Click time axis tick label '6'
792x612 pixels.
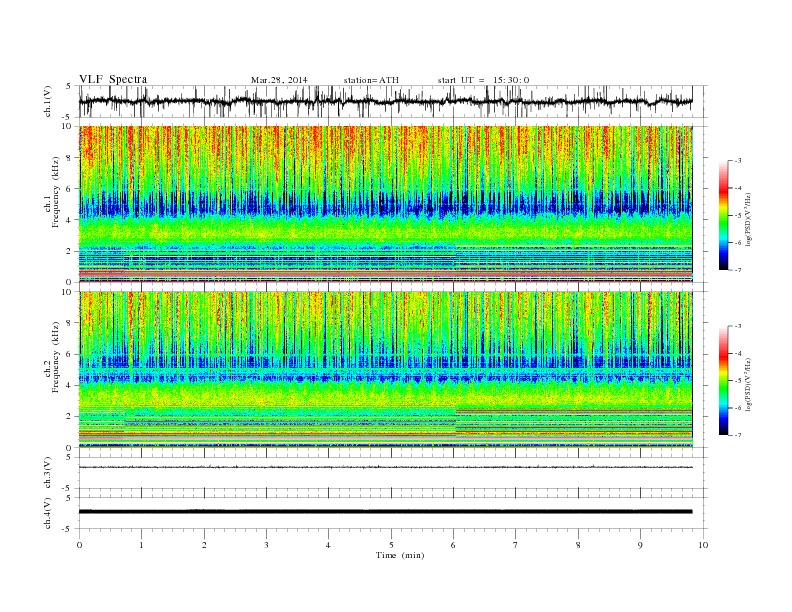click(x=453, y=545)
